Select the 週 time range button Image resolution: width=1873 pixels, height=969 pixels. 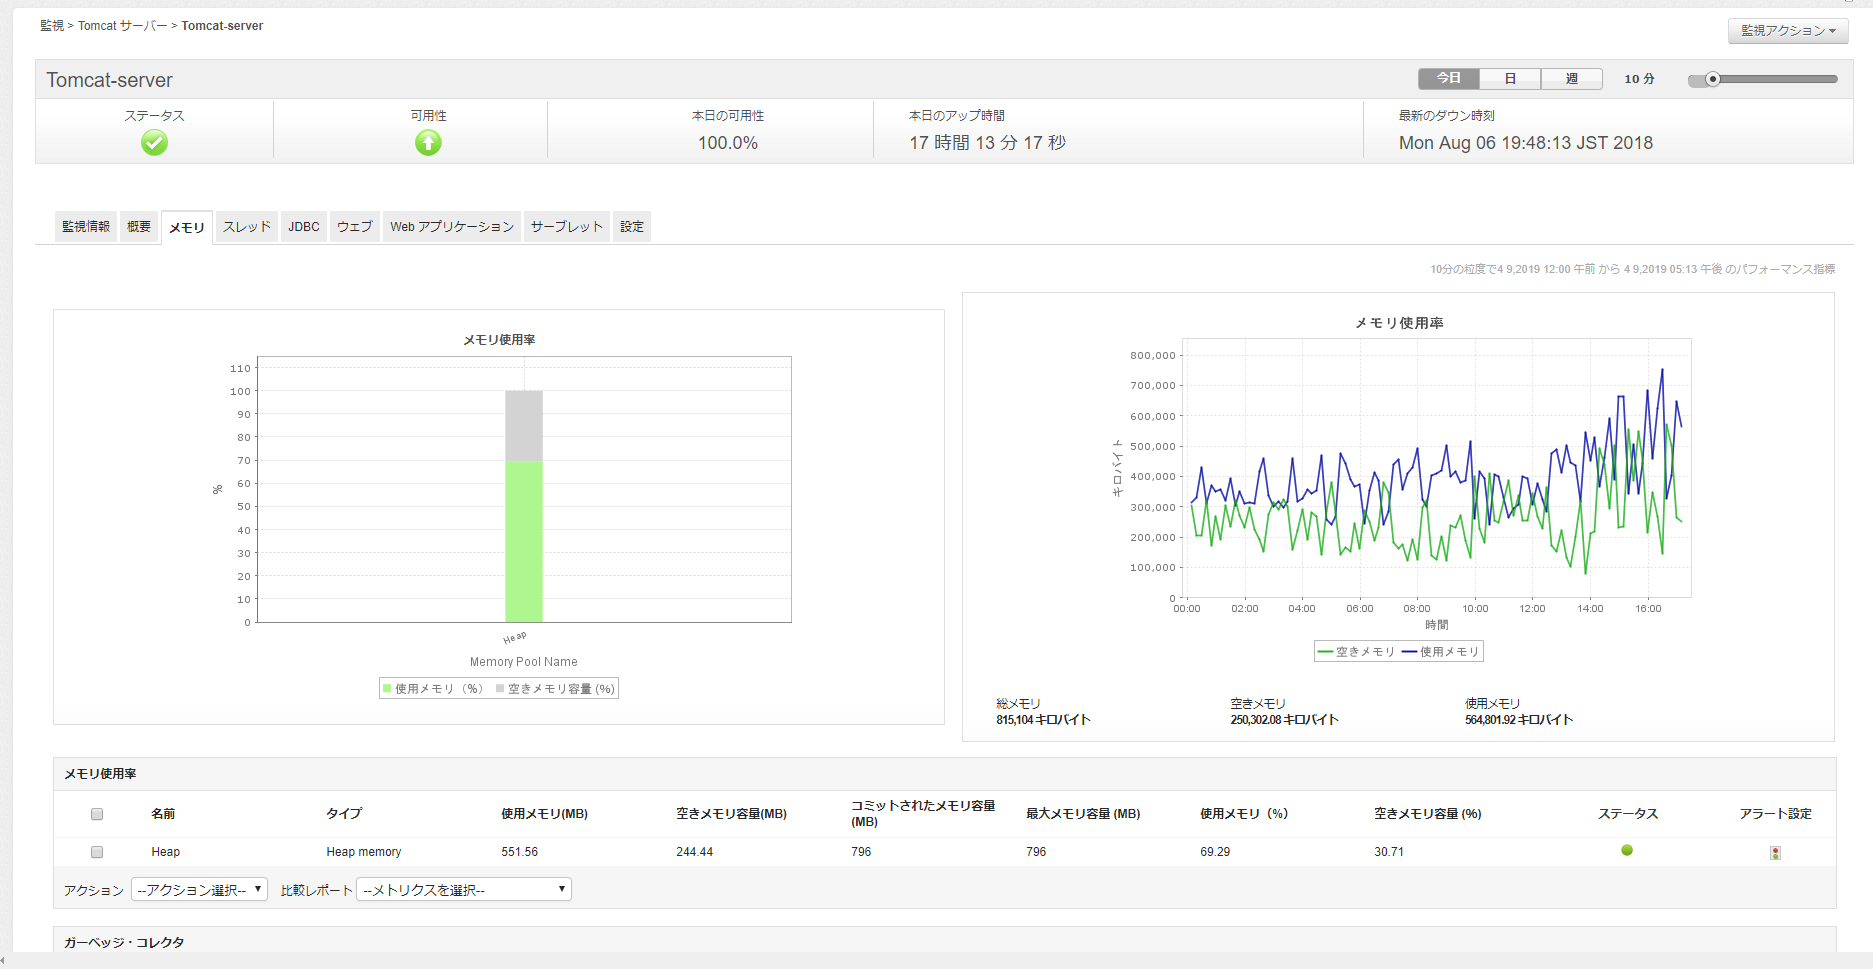pyautogui.click(x=1571, y=79)
